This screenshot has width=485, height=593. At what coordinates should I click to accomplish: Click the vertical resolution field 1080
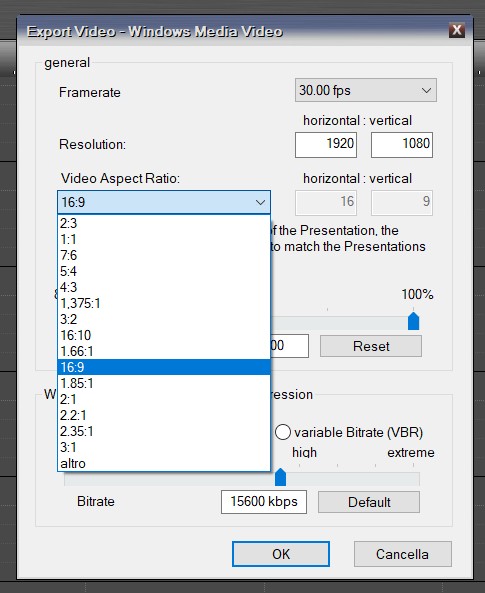402,144
